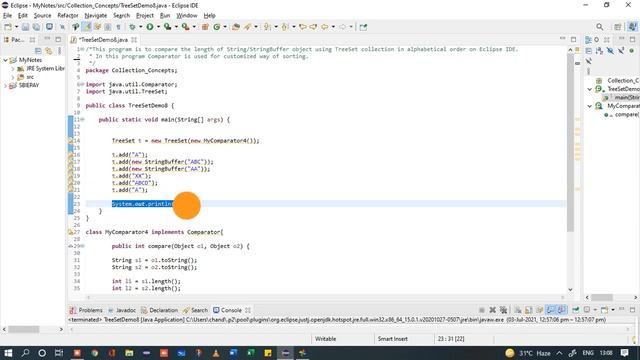
Task: Expand the SBIEPAY project node
Action: pyautogui.click(x=6, y=86)
